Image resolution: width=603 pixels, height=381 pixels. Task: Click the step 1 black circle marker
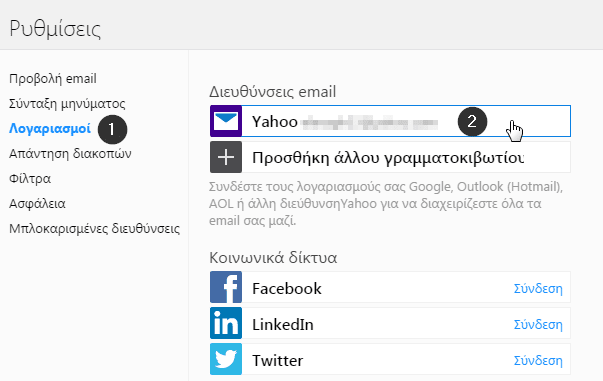click(x=112, y=130)
